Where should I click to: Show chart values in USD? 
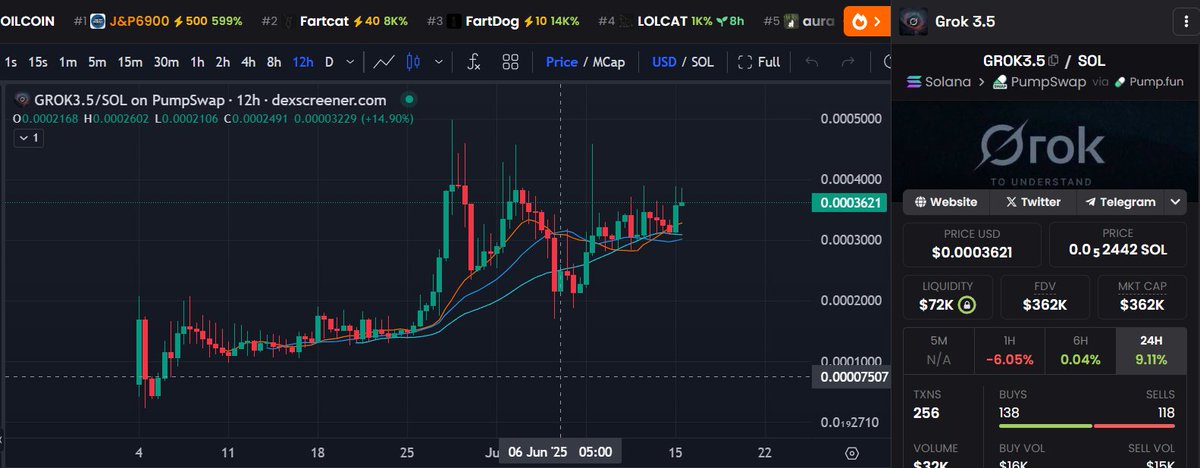664,62
